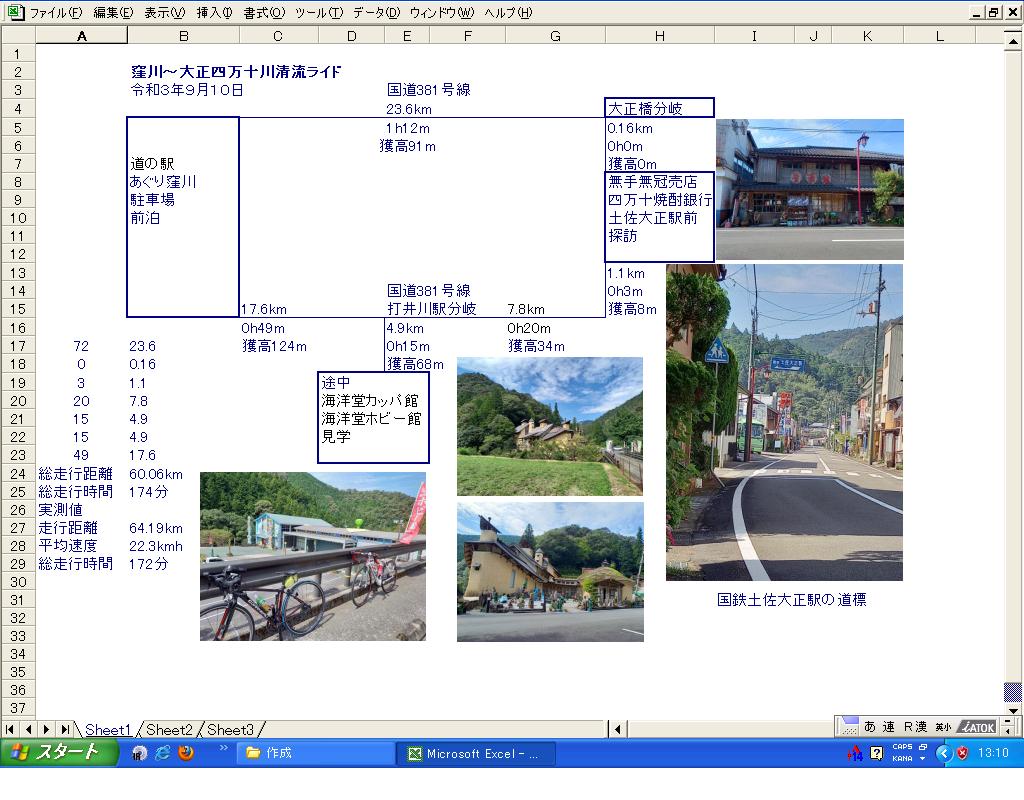1024x800 pixels.
Task: Expand hidden system tray icons arrow
Action: coord(943,754)
